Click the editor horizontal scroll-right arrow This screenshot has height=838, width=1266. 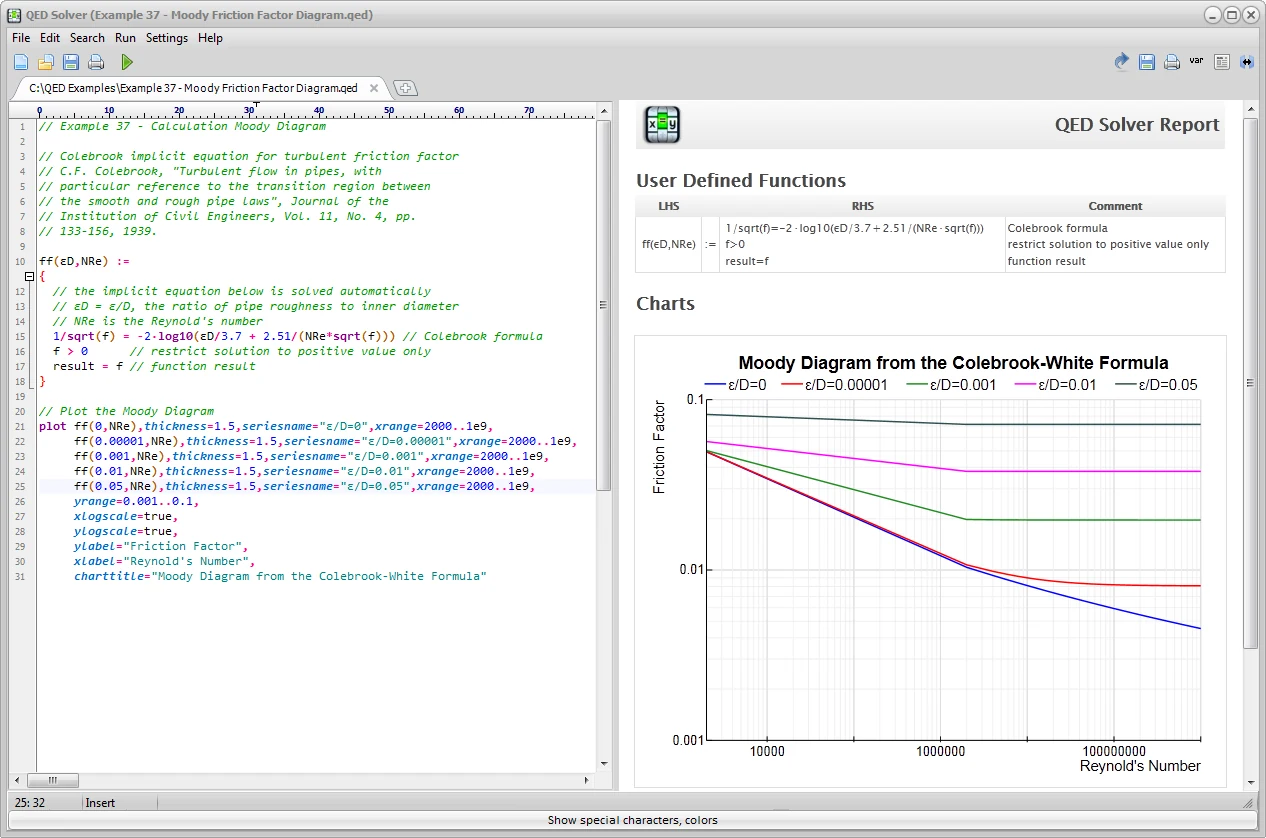pos(589,781)
